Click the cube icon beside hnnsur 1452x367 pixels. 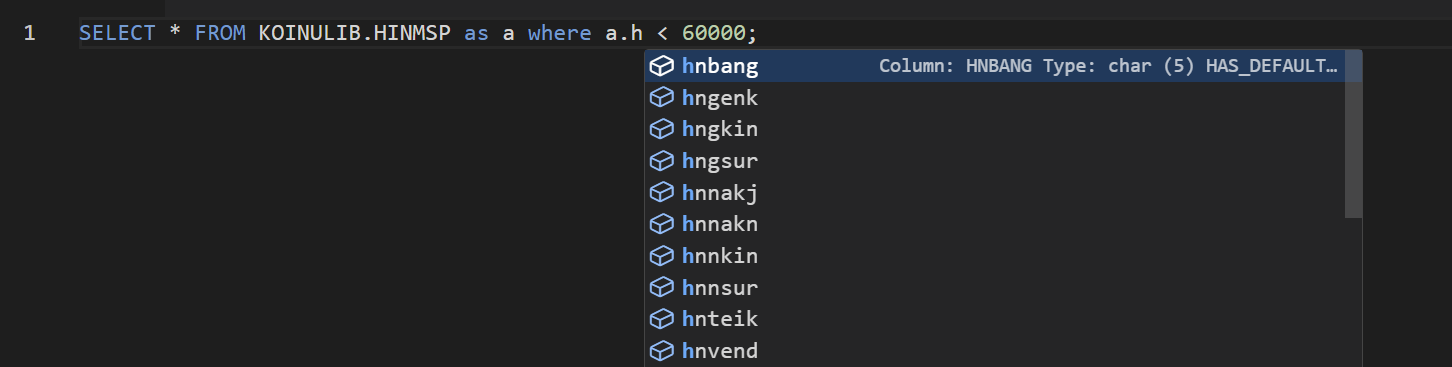[660, 288]
